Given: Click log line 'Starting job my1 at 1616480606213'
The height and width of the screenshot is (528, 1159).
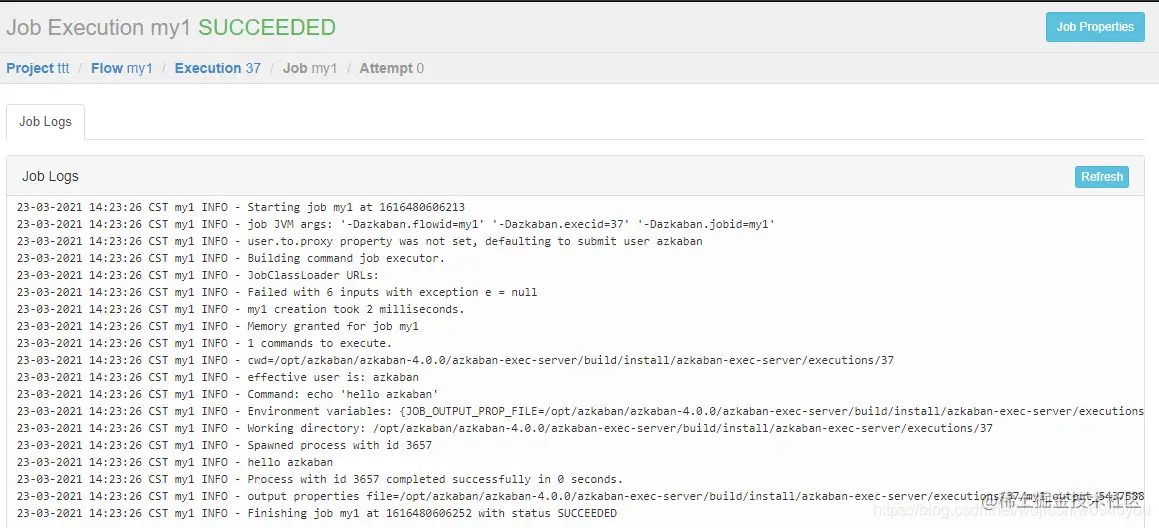Looking at the screenshot, I should tap(241, 207).
